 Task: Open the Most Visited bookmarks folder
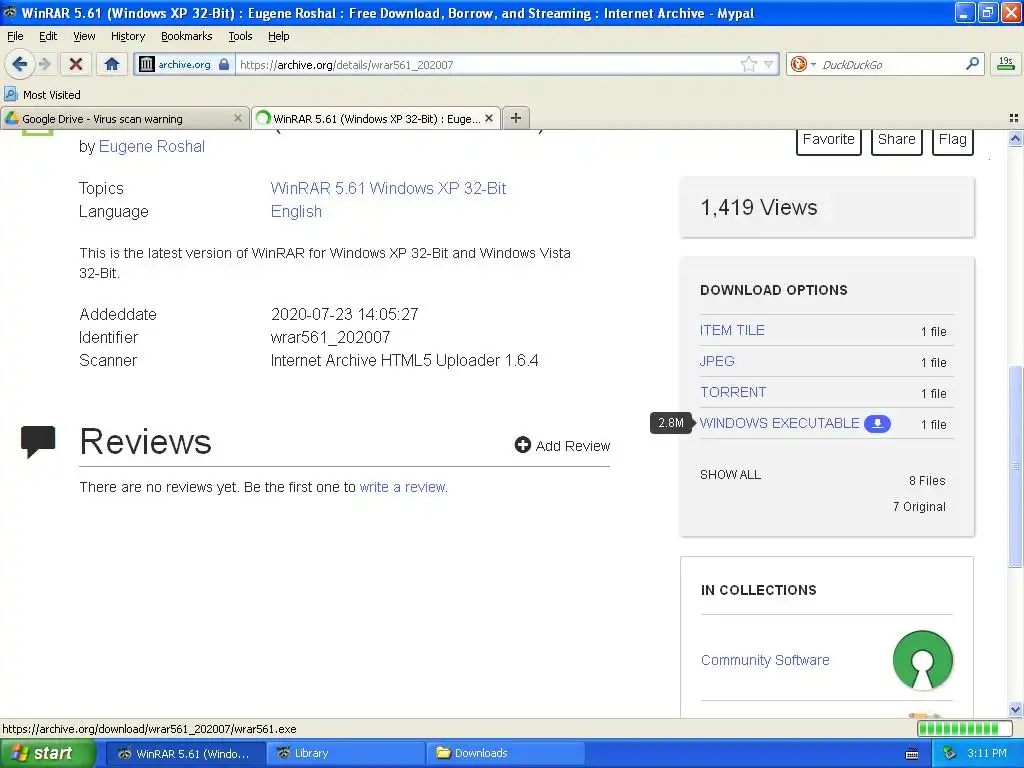point(42,95)
